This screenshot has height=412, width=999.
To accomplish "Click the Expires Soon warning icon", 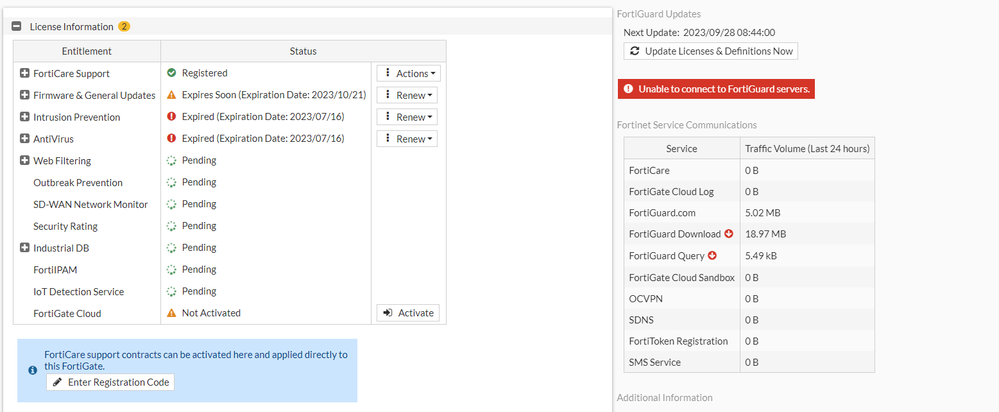I will pos(171,96).
